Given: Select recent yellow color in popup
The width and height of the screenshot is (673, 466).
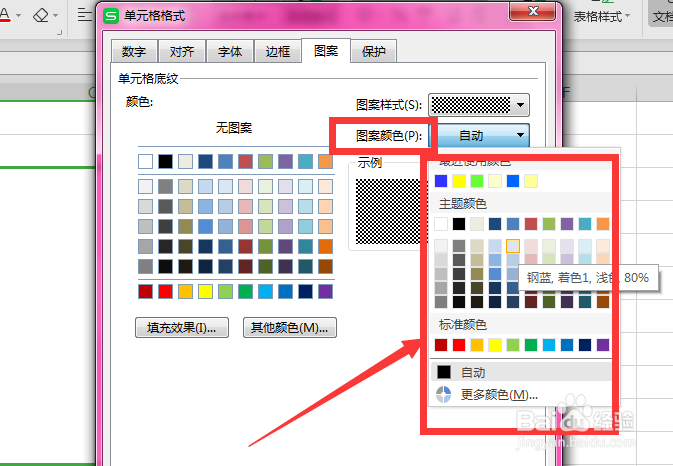Looking at the screenshot, I should [459, 181].
